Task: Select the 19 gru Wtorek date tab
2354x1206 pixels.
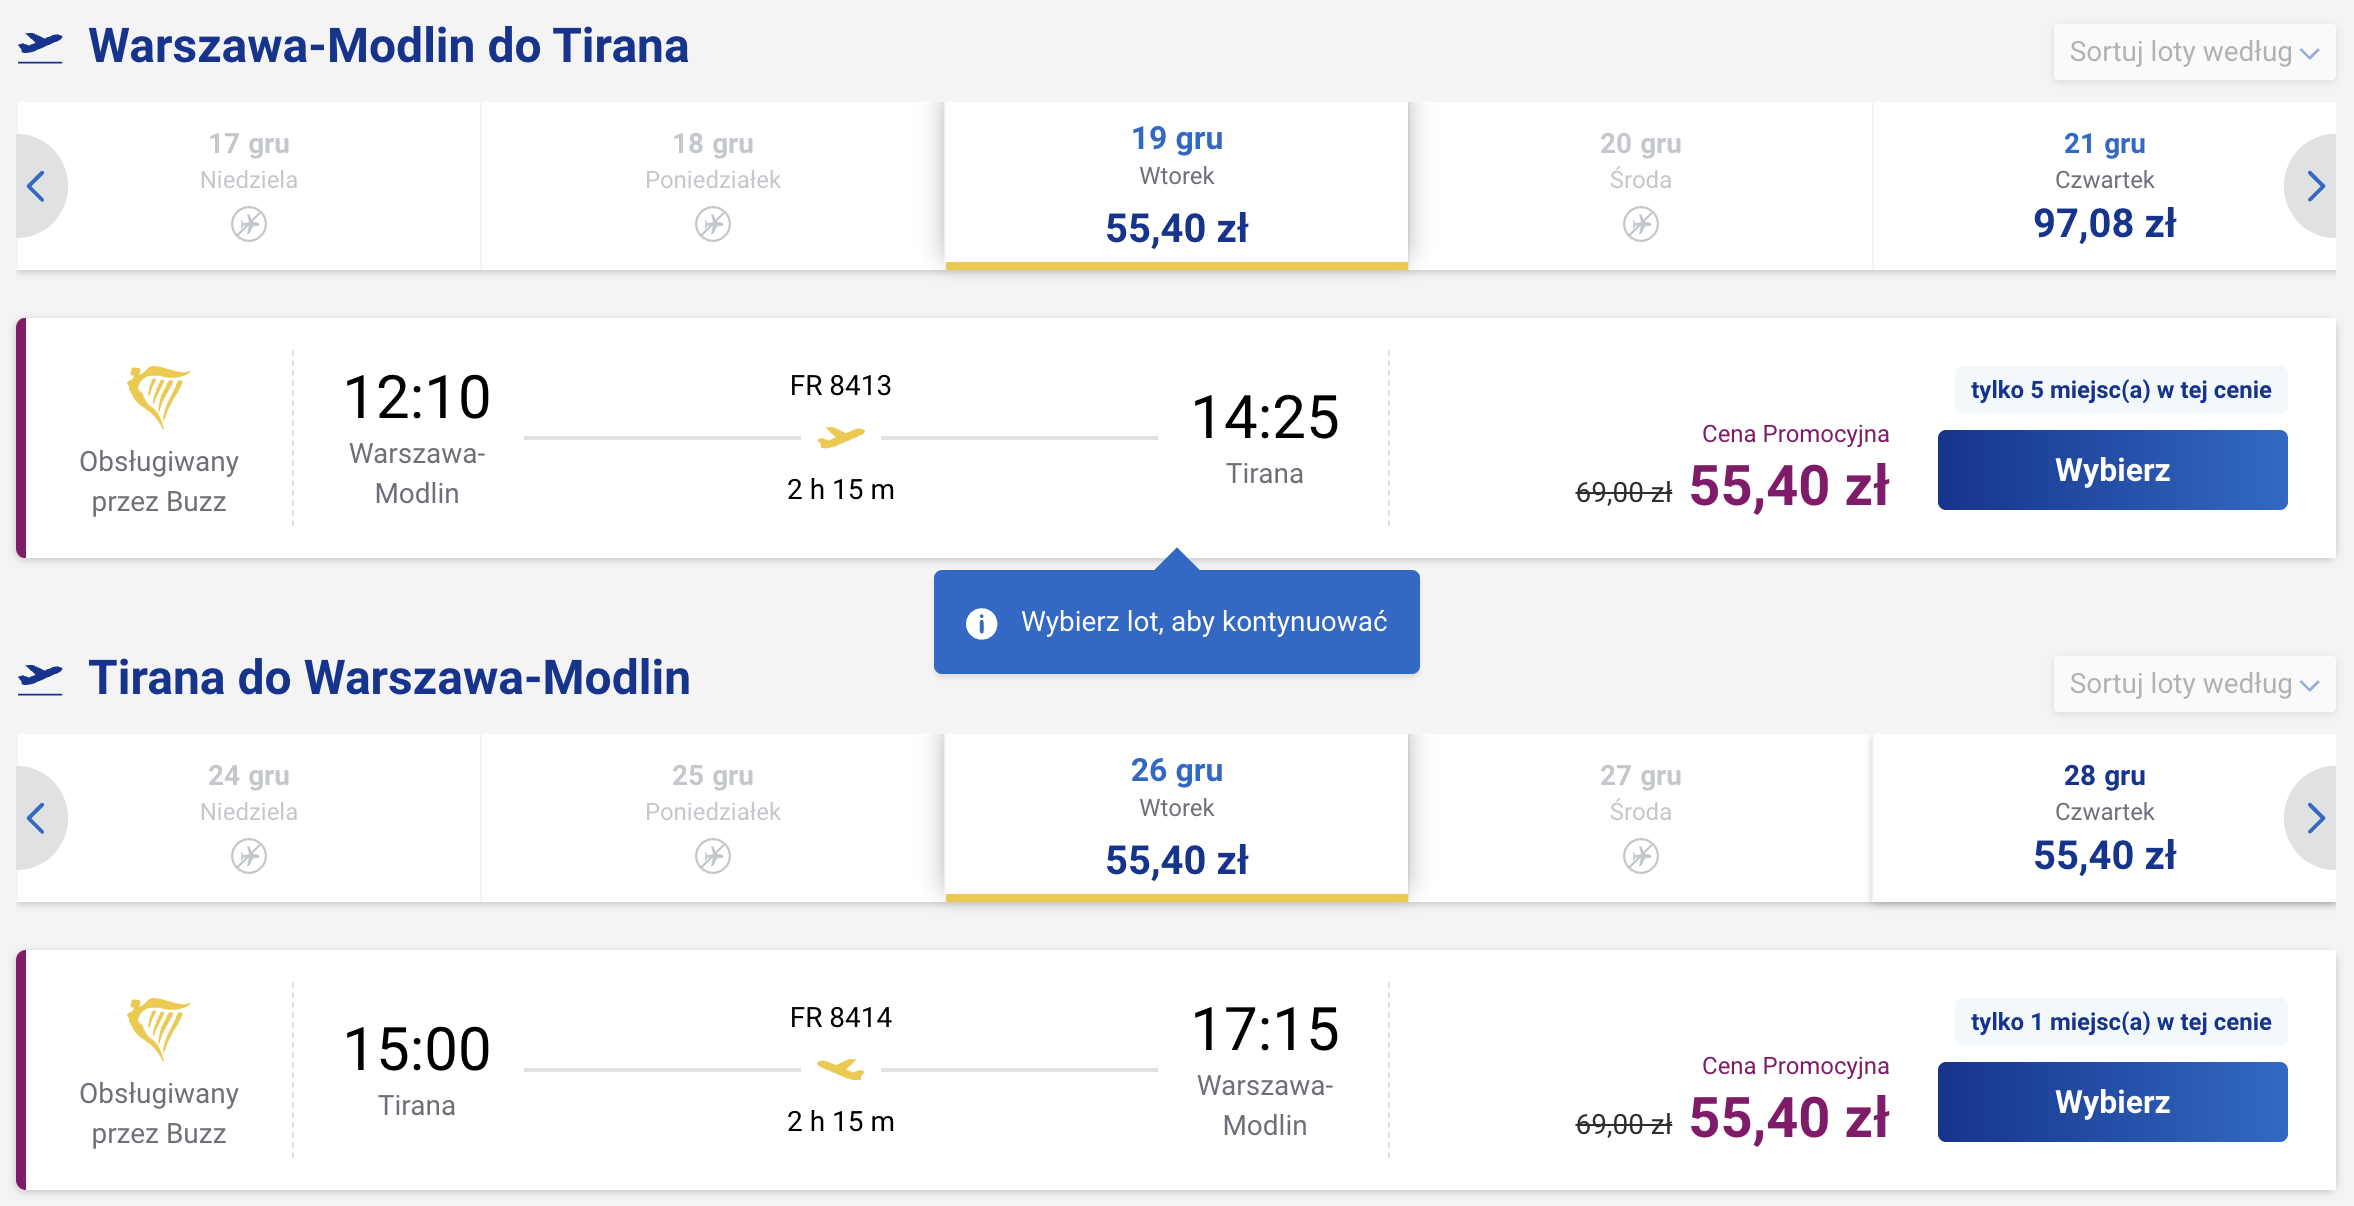Action: [1177, 186]
